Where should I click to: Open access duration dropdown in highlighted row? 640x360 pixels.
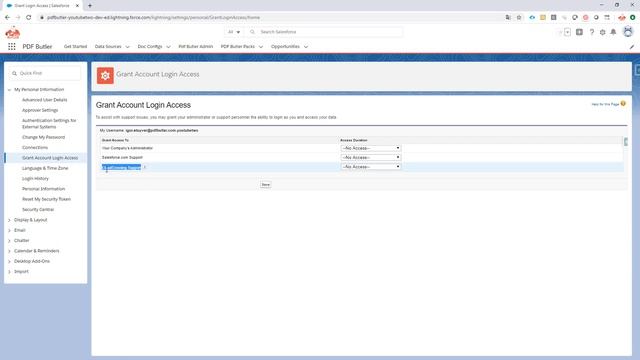[371, 167]
